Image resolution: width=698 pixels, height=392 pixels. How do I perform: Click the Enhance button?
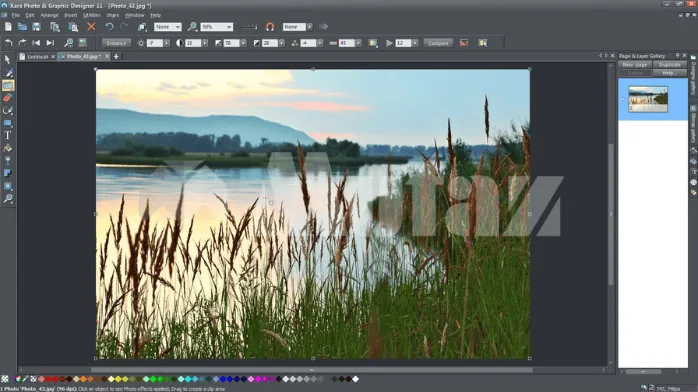(116, 43)
